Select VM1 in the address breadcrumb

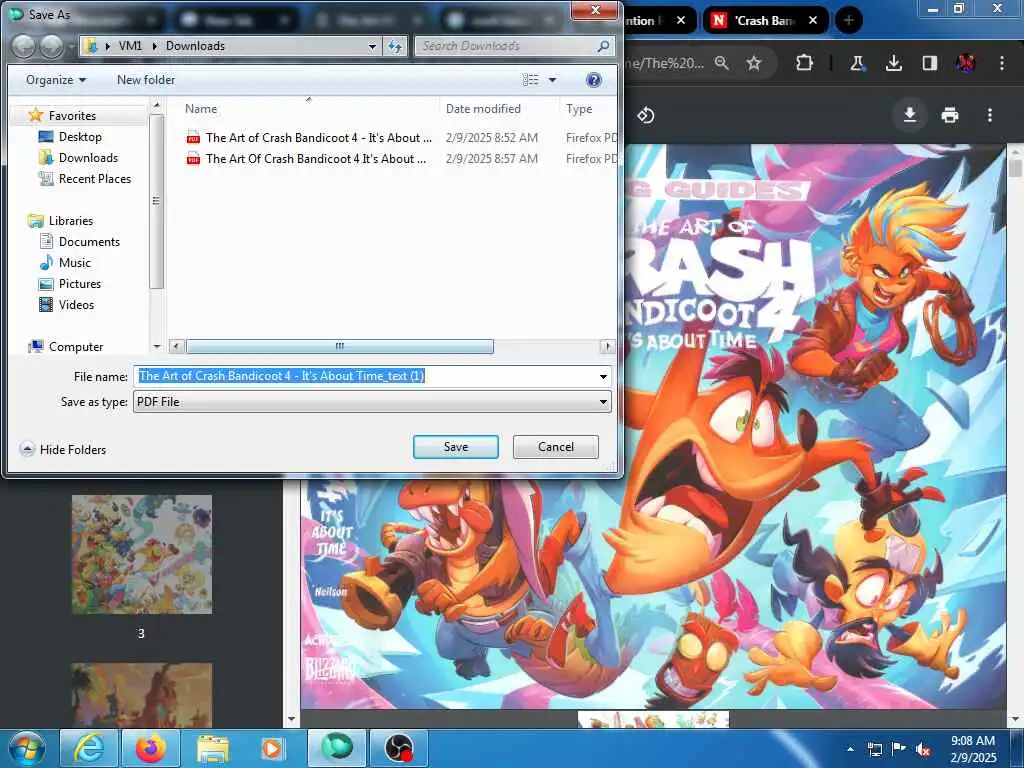pyautogui.click(x=130, y=46)
